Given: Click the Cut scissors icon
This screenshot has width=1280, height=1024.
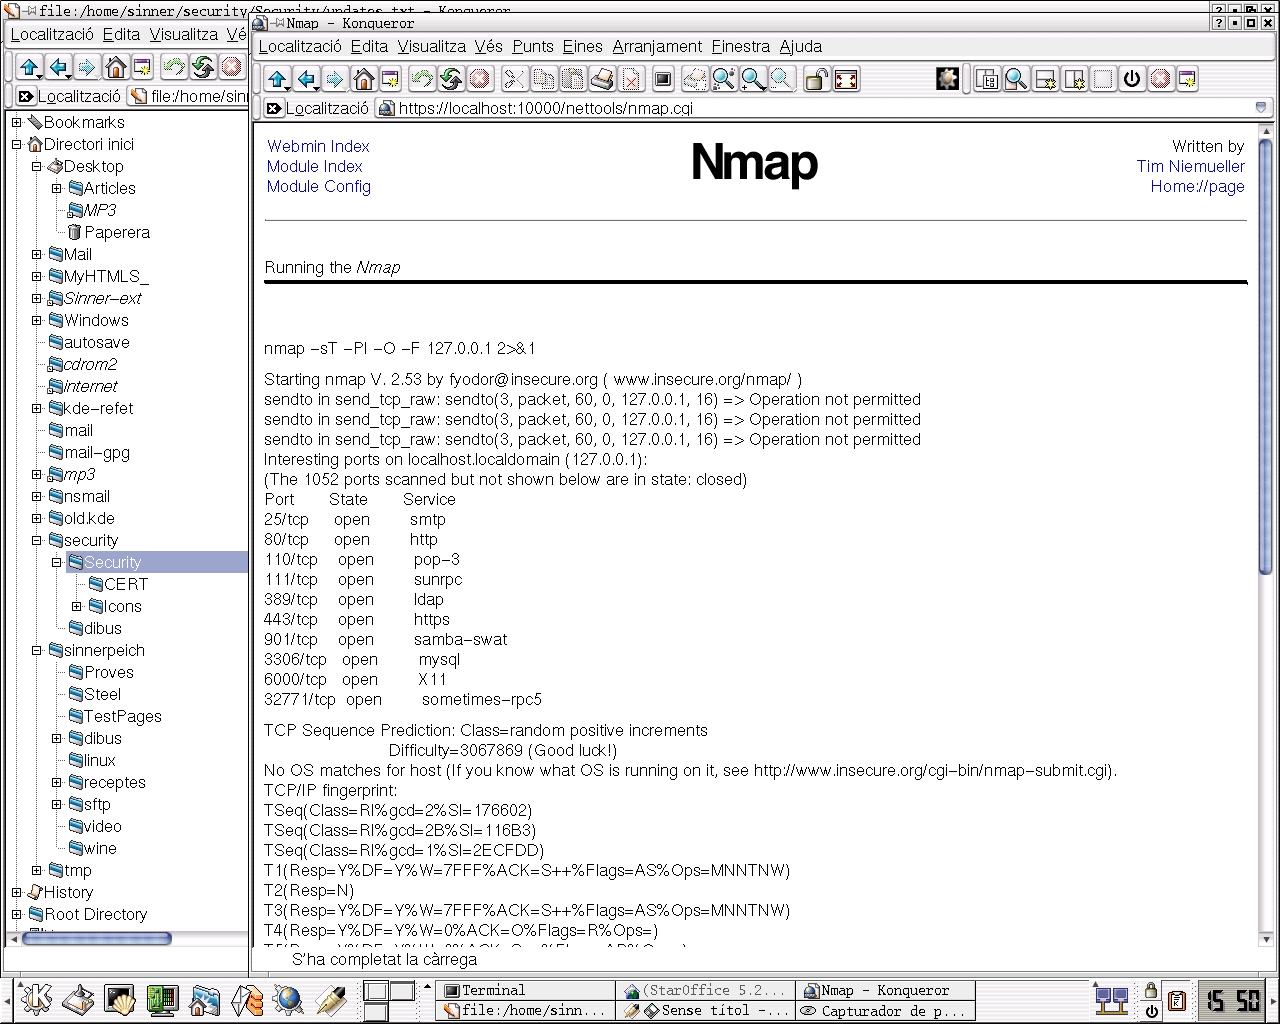Looking at the screenshot, I should pyautogui.click(x=514, y=79).
